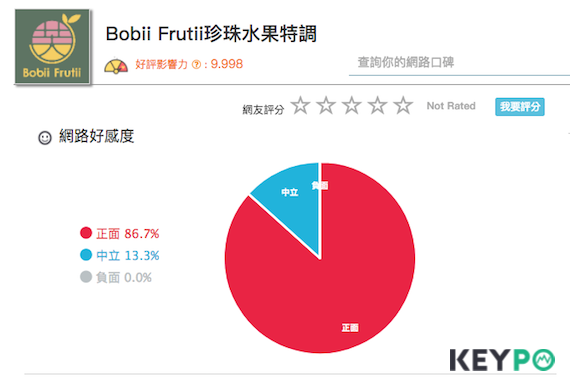The image size is (570, 382).
Task: Rate three stars in 網友評分
Action: pyautogui.click(x=352, y=106)
